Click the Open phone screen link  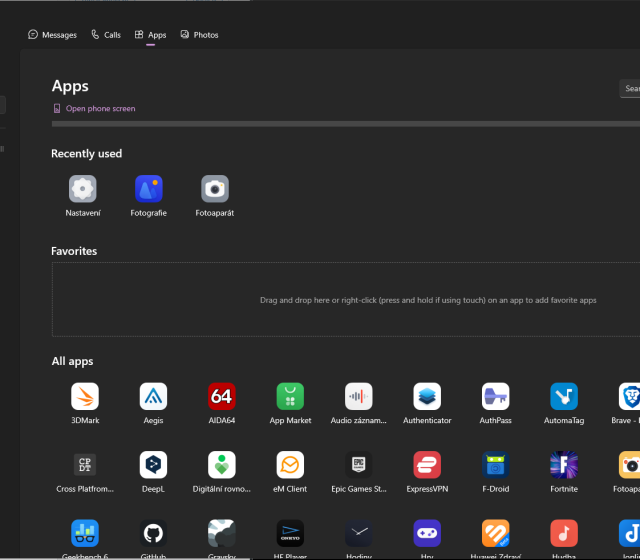pyautogui.click(x=100, y=108)
